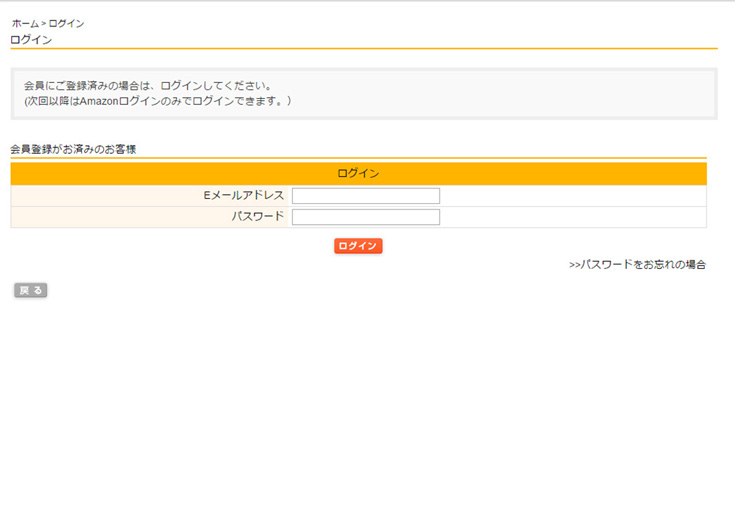Viewport: 735px width, 530px height.
Task: Click the breadcrumb ">" separator
Action: coord(44,23)
